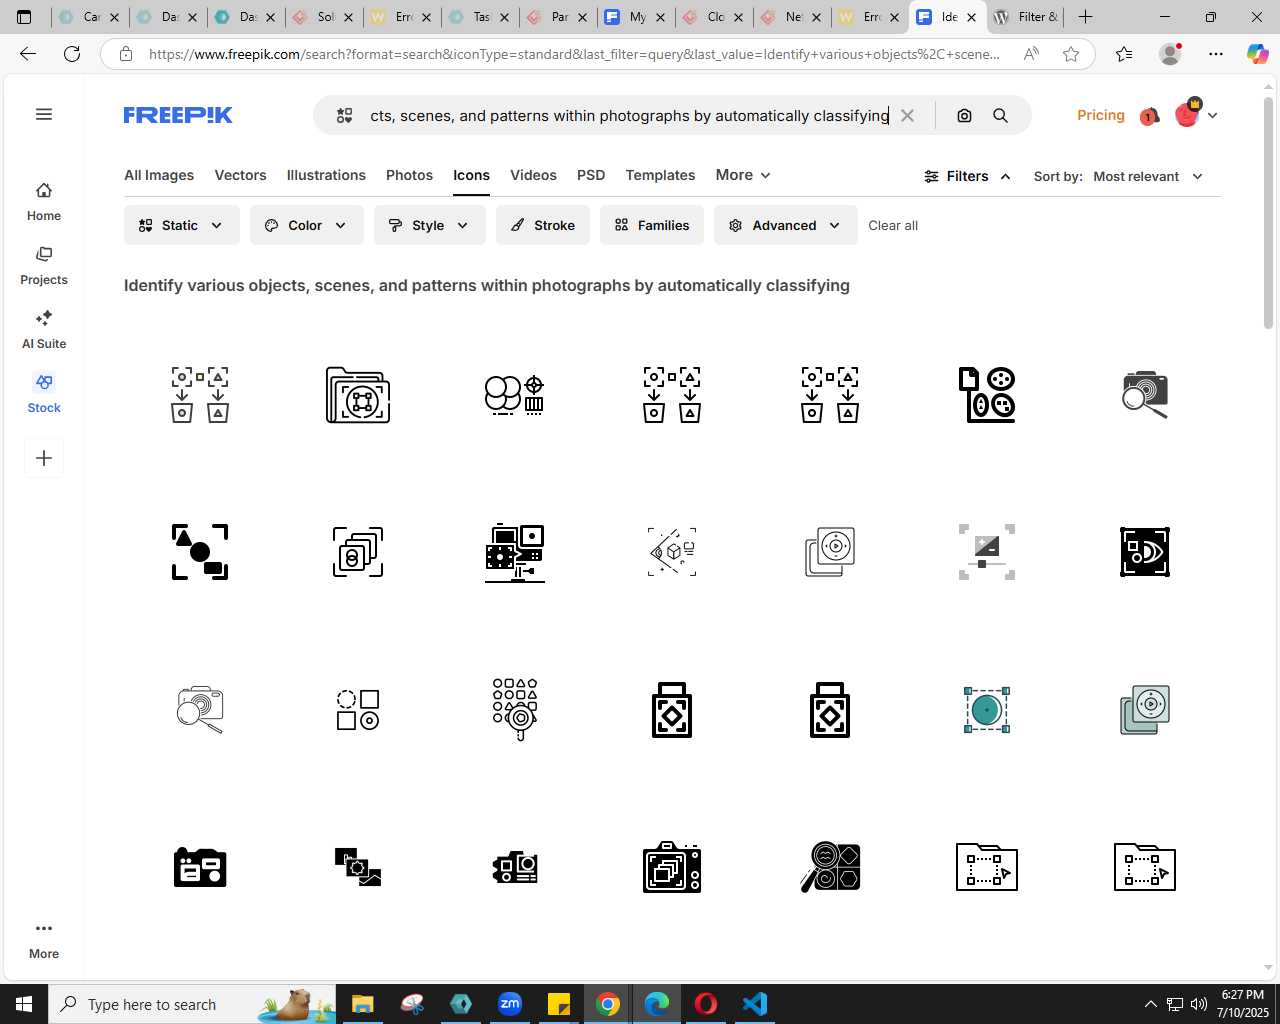Go back in browser
1280x1024 pixels.
tap(28, 54)
